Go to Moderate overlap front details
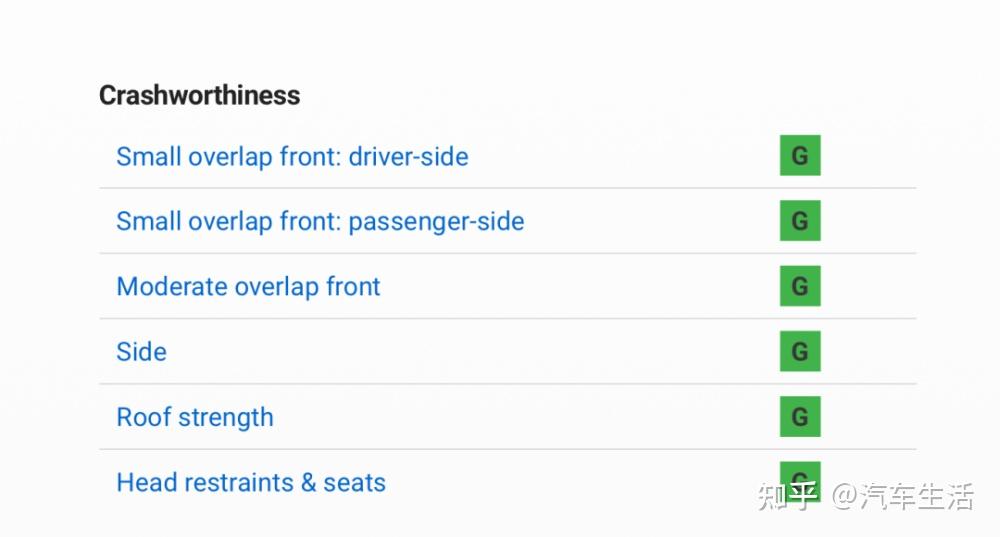 (x=248, y=287)
